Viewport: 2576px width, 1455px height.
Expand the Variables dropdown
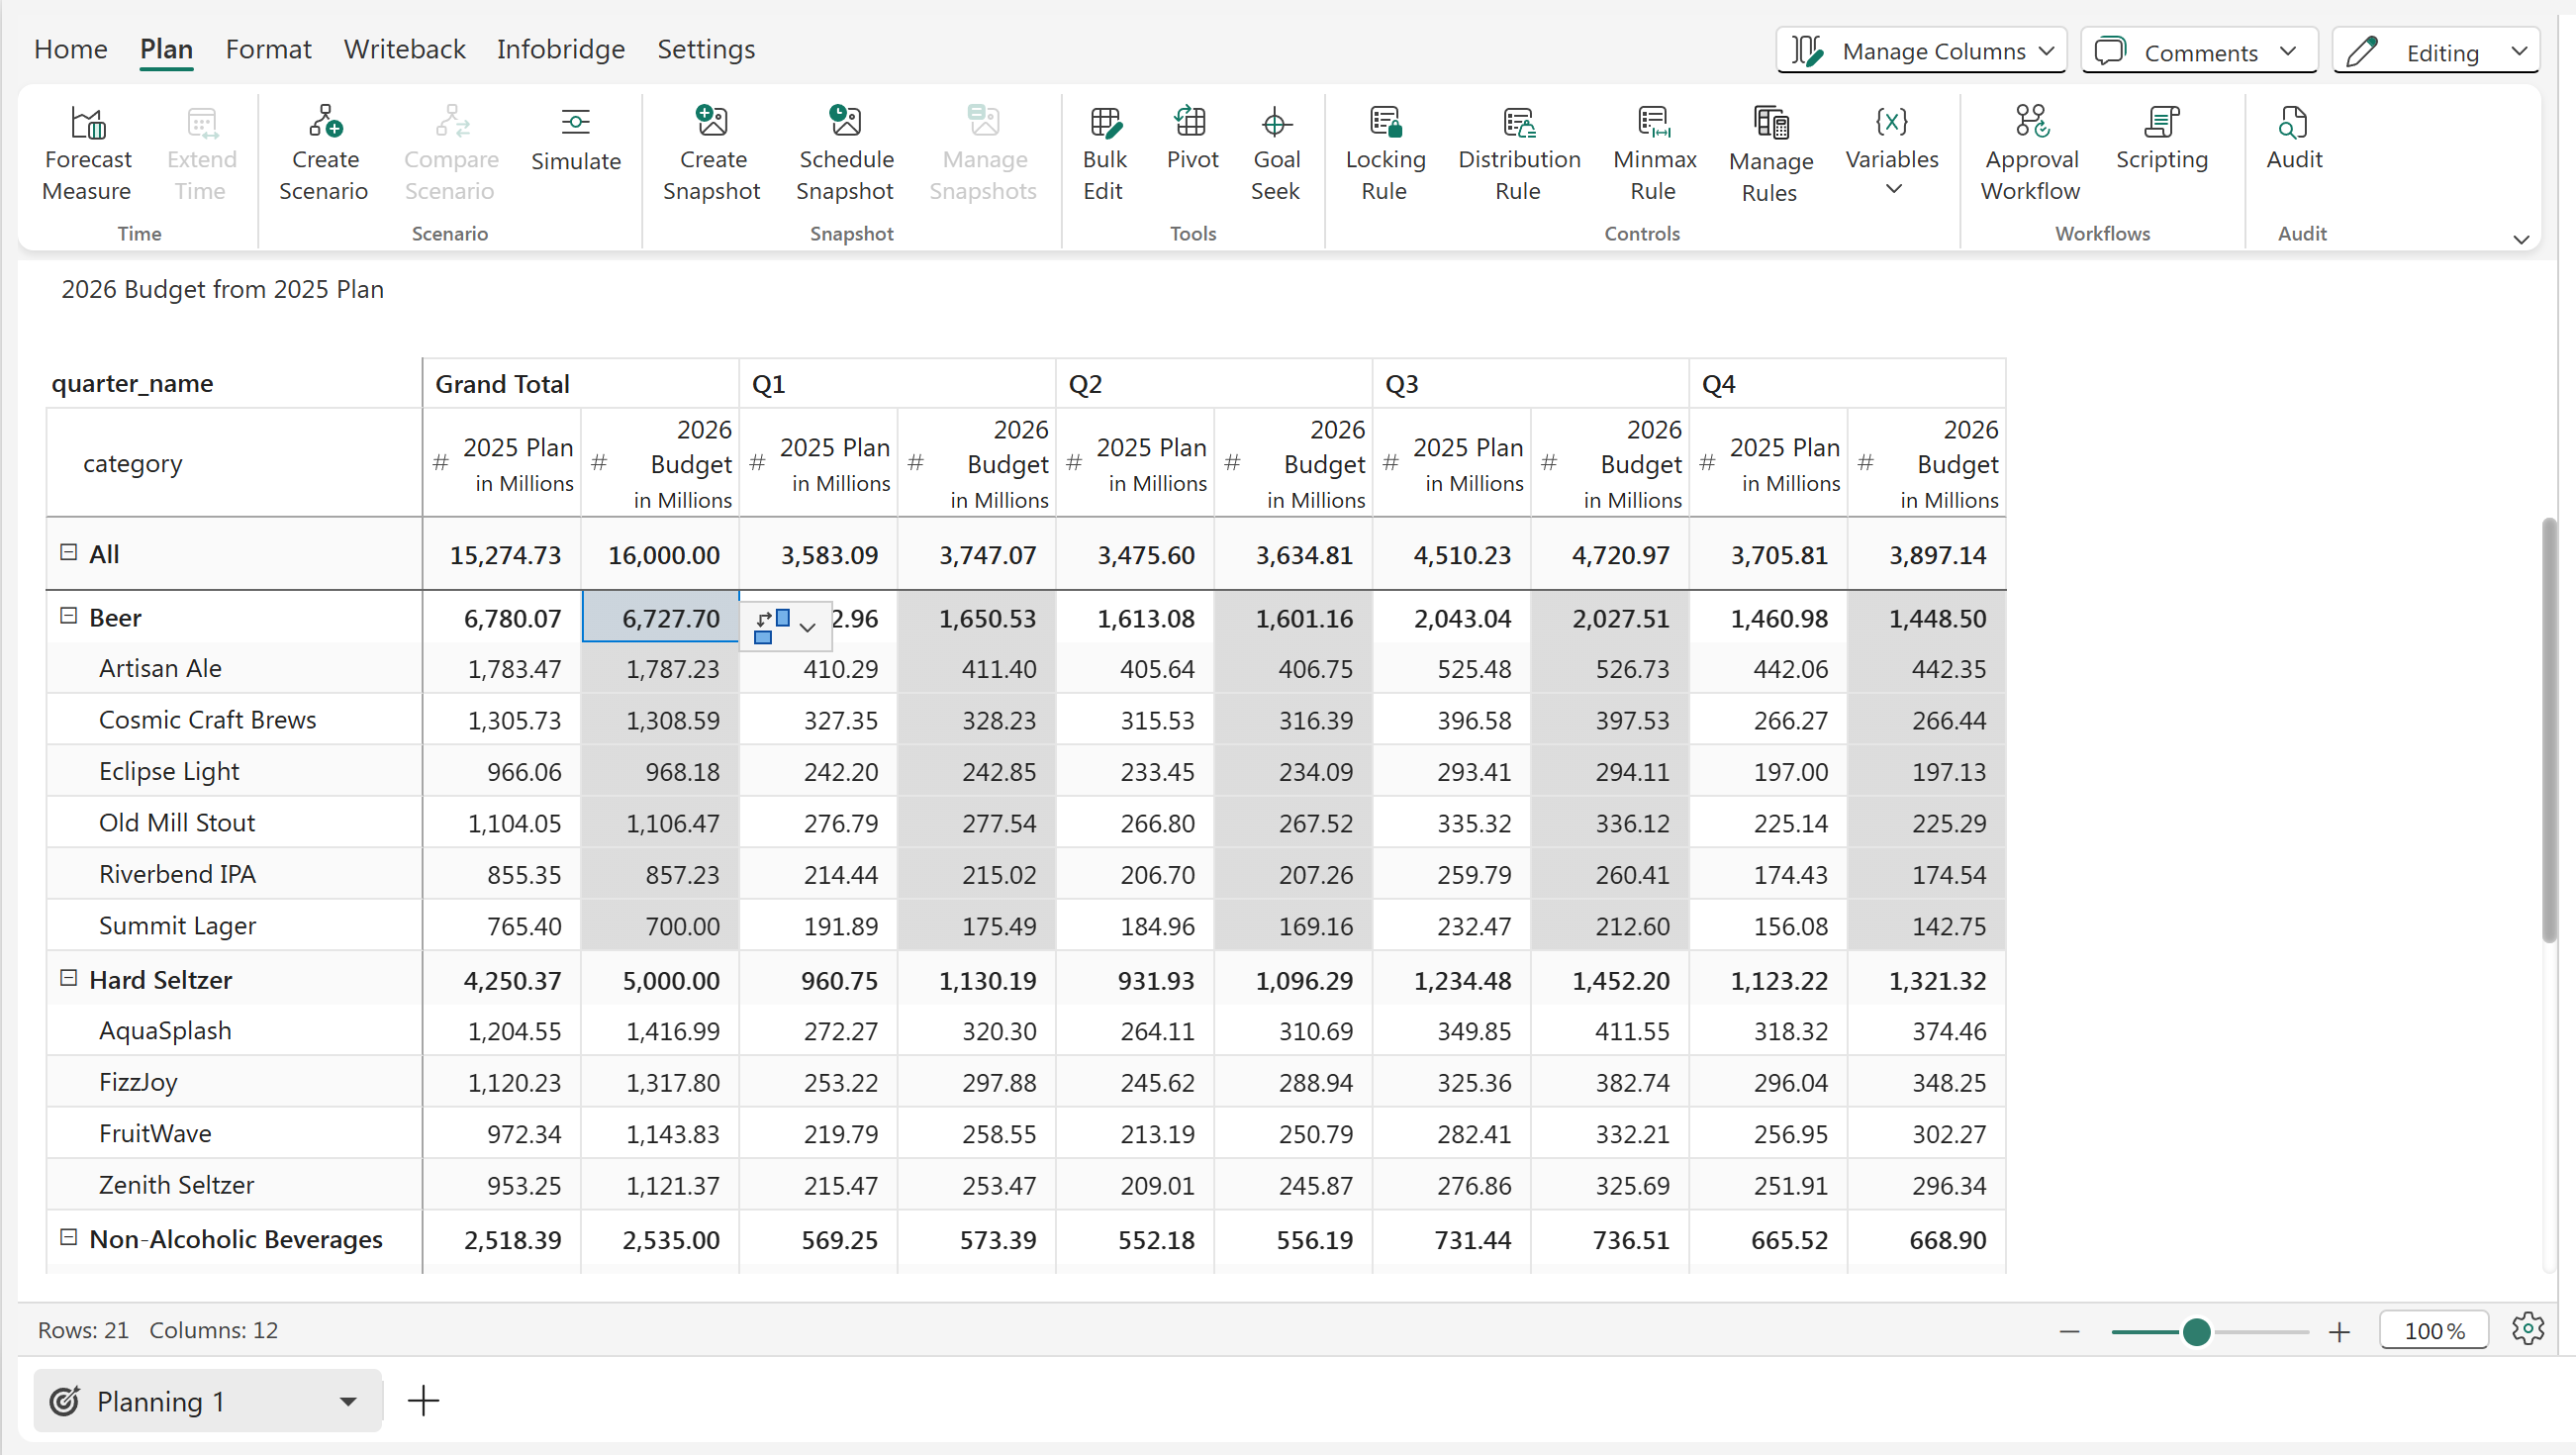point(1892,189)
